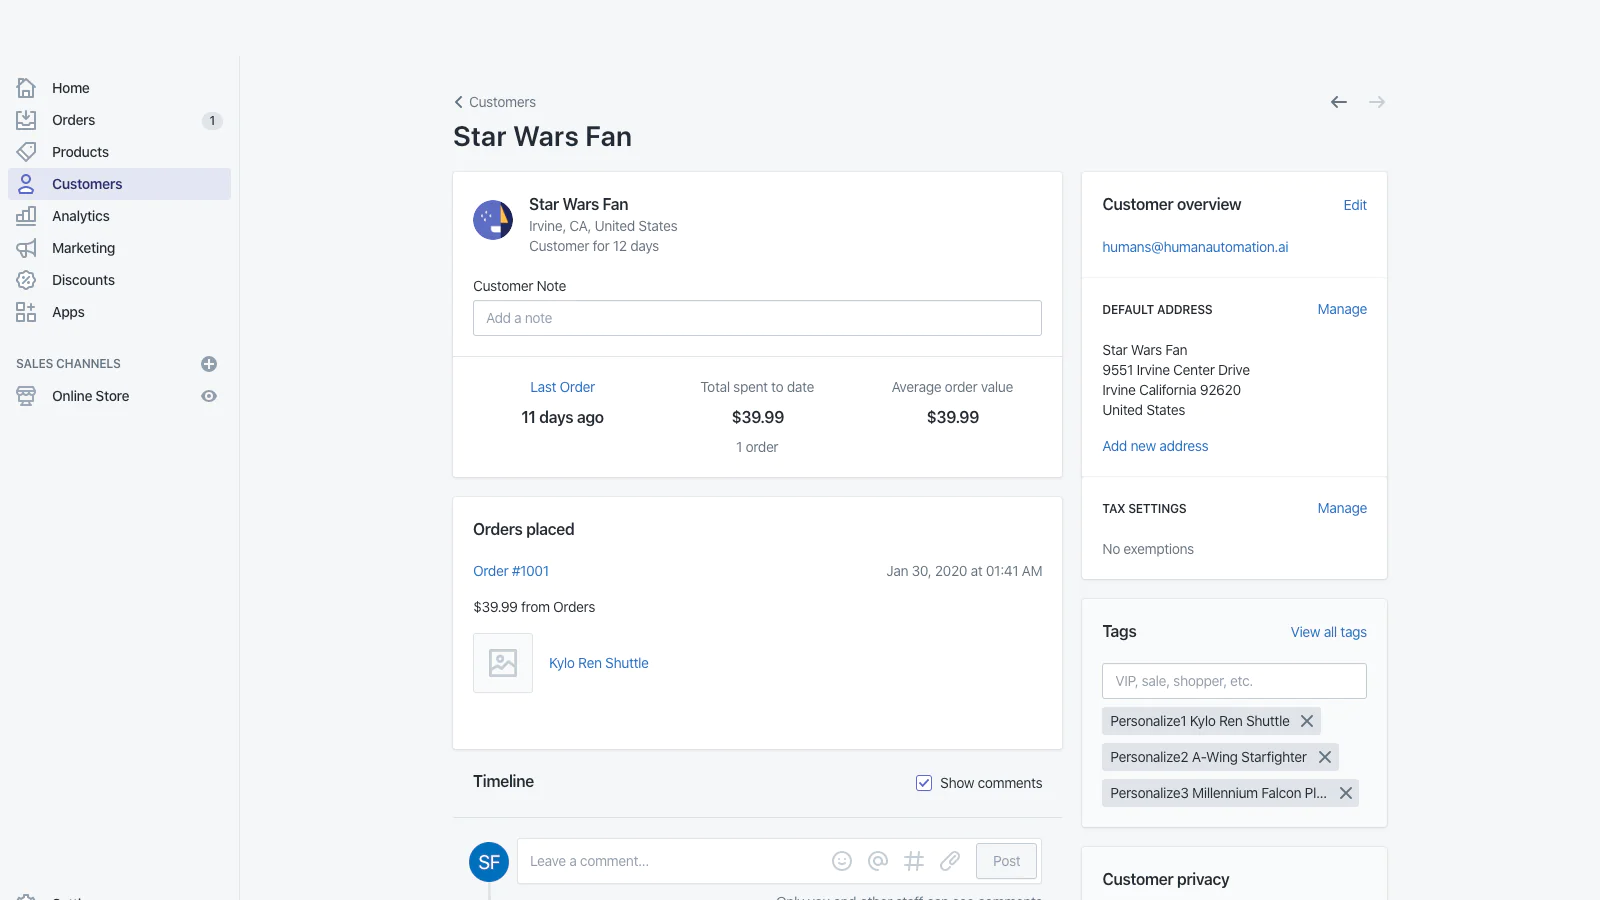Screen dimensions: 1600x900
Task: Click the '1 order' text
Action: [757, 447]
